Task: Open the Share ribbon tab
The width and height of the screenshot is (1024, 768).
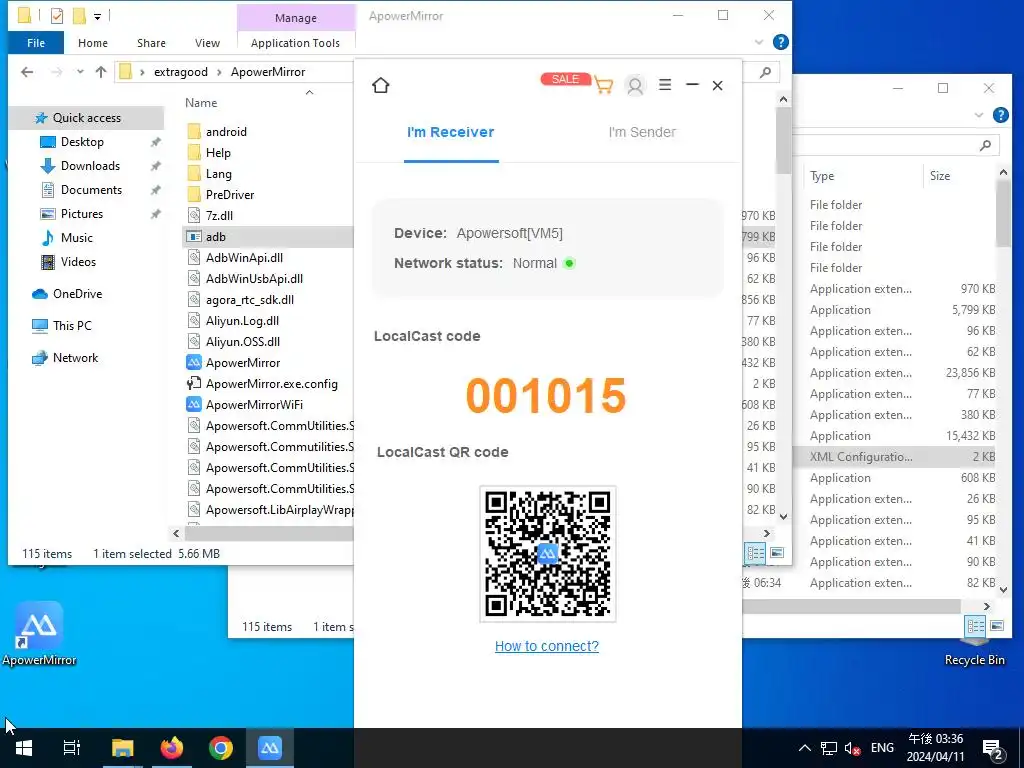Action: point(152,43)
